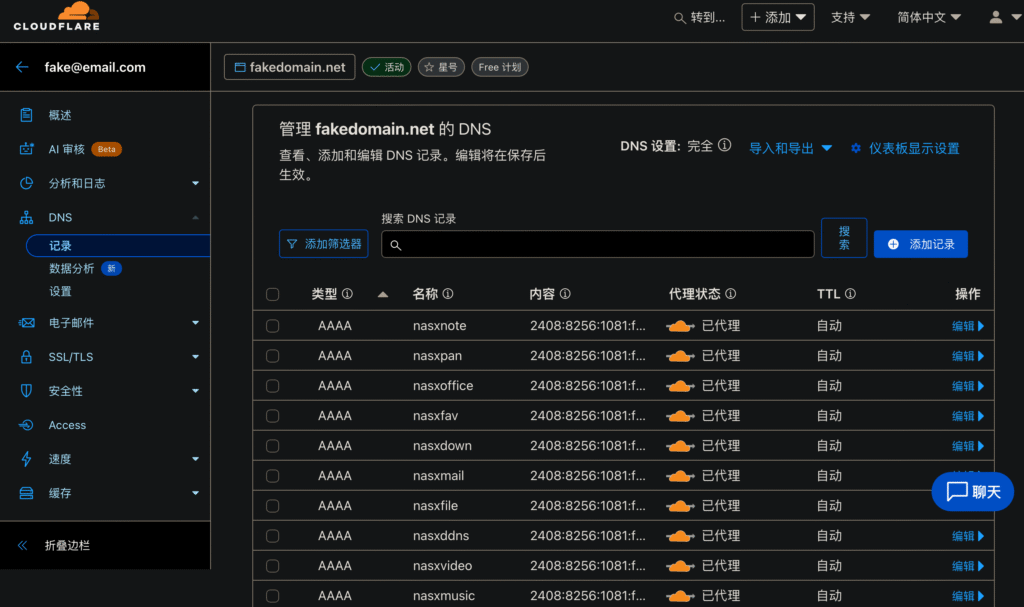Click the orange proxy cloud for nasxnote
This screenshot has width=1024, height=607.
(x=681, y=326)
